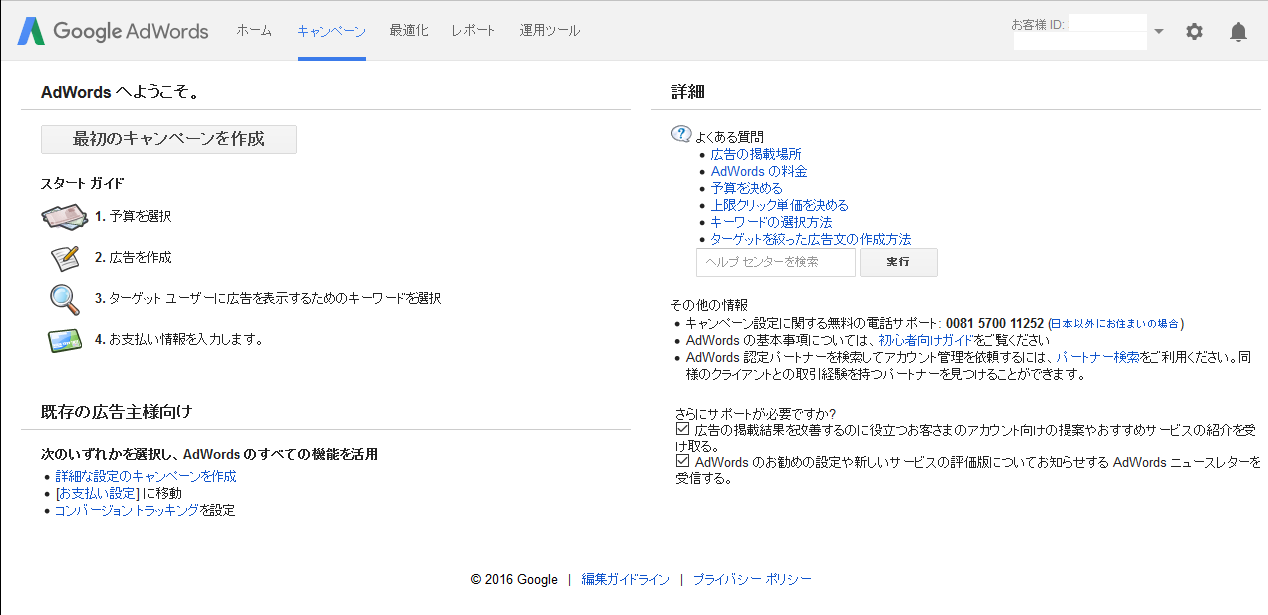
Task: Click the credit card icon beside お支払い情報
Action: click(65, 340)
